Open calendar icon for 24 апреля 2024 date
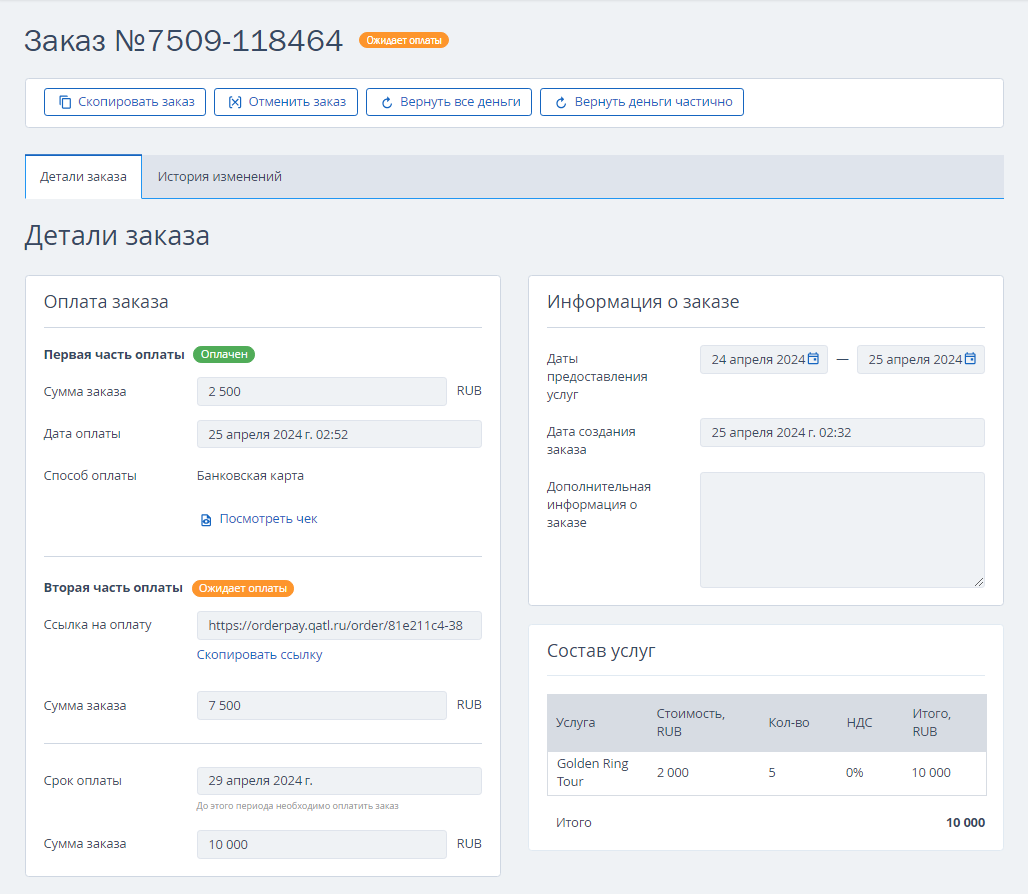 (x=813, y=359)
